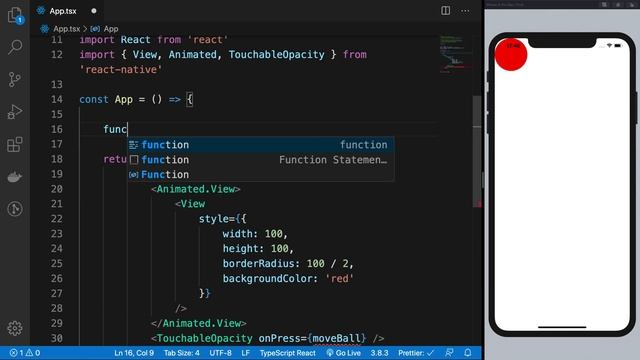This screenshot has height=360, width=640.
Task: Open the Git history clock-branch icon
Action: pyautogui.click(x=15, y=209)
